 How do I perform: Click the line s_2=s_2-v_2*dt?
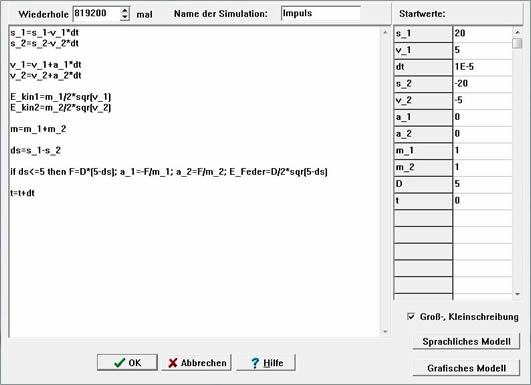(44, 43)
